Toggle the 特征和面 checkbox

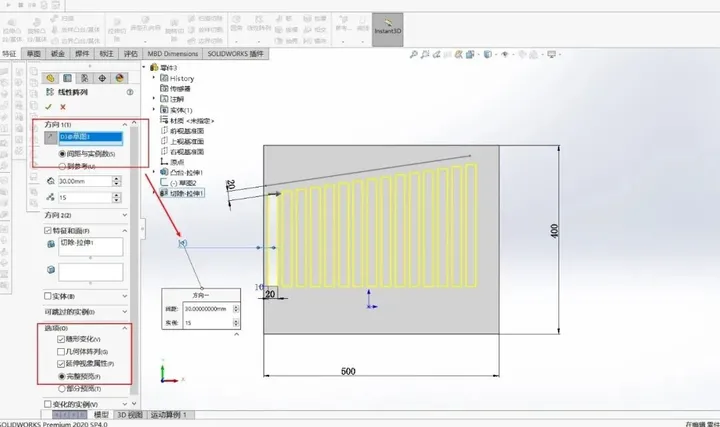(47, 230)
